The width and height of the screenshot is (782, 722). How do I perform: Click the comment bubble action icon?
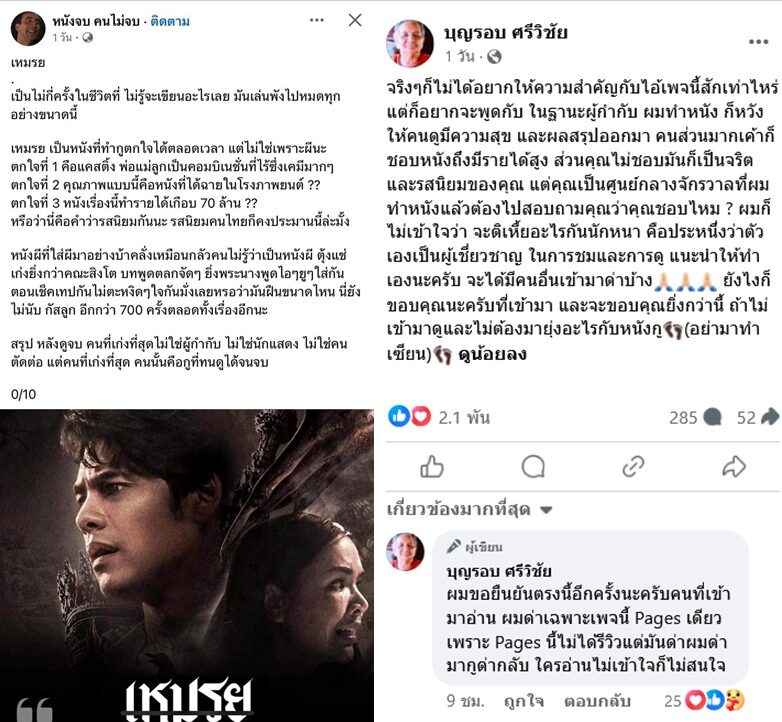point(533,467)
